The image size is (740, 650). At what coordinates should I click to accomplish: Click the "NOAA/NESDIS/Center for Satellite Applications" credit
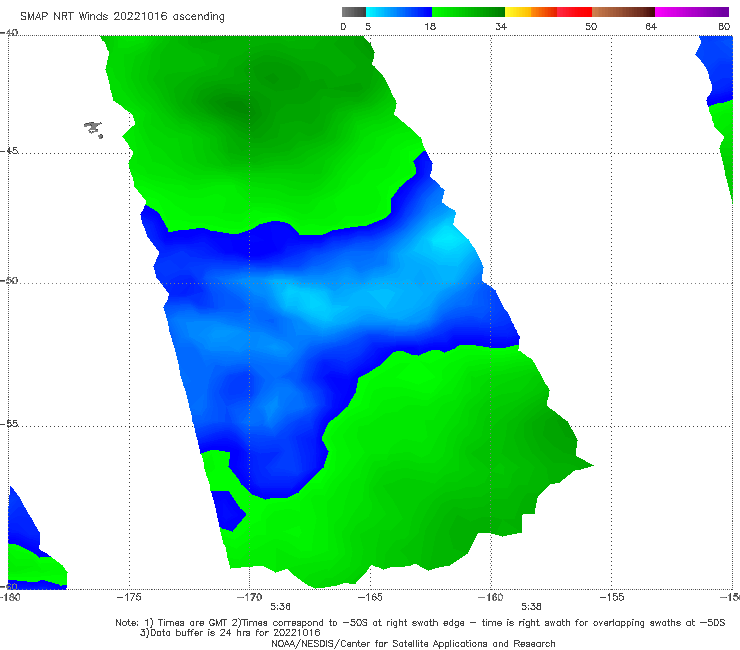tap(413, 643)
